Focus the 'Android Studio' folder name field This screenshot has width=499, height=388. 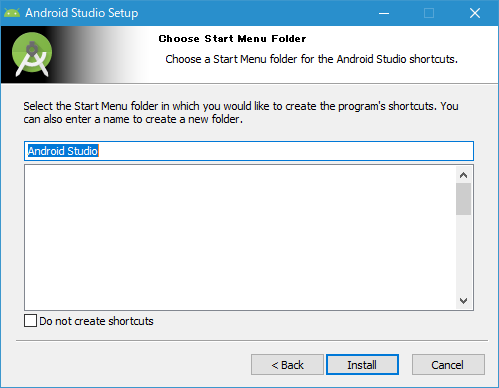click(249, 151)
